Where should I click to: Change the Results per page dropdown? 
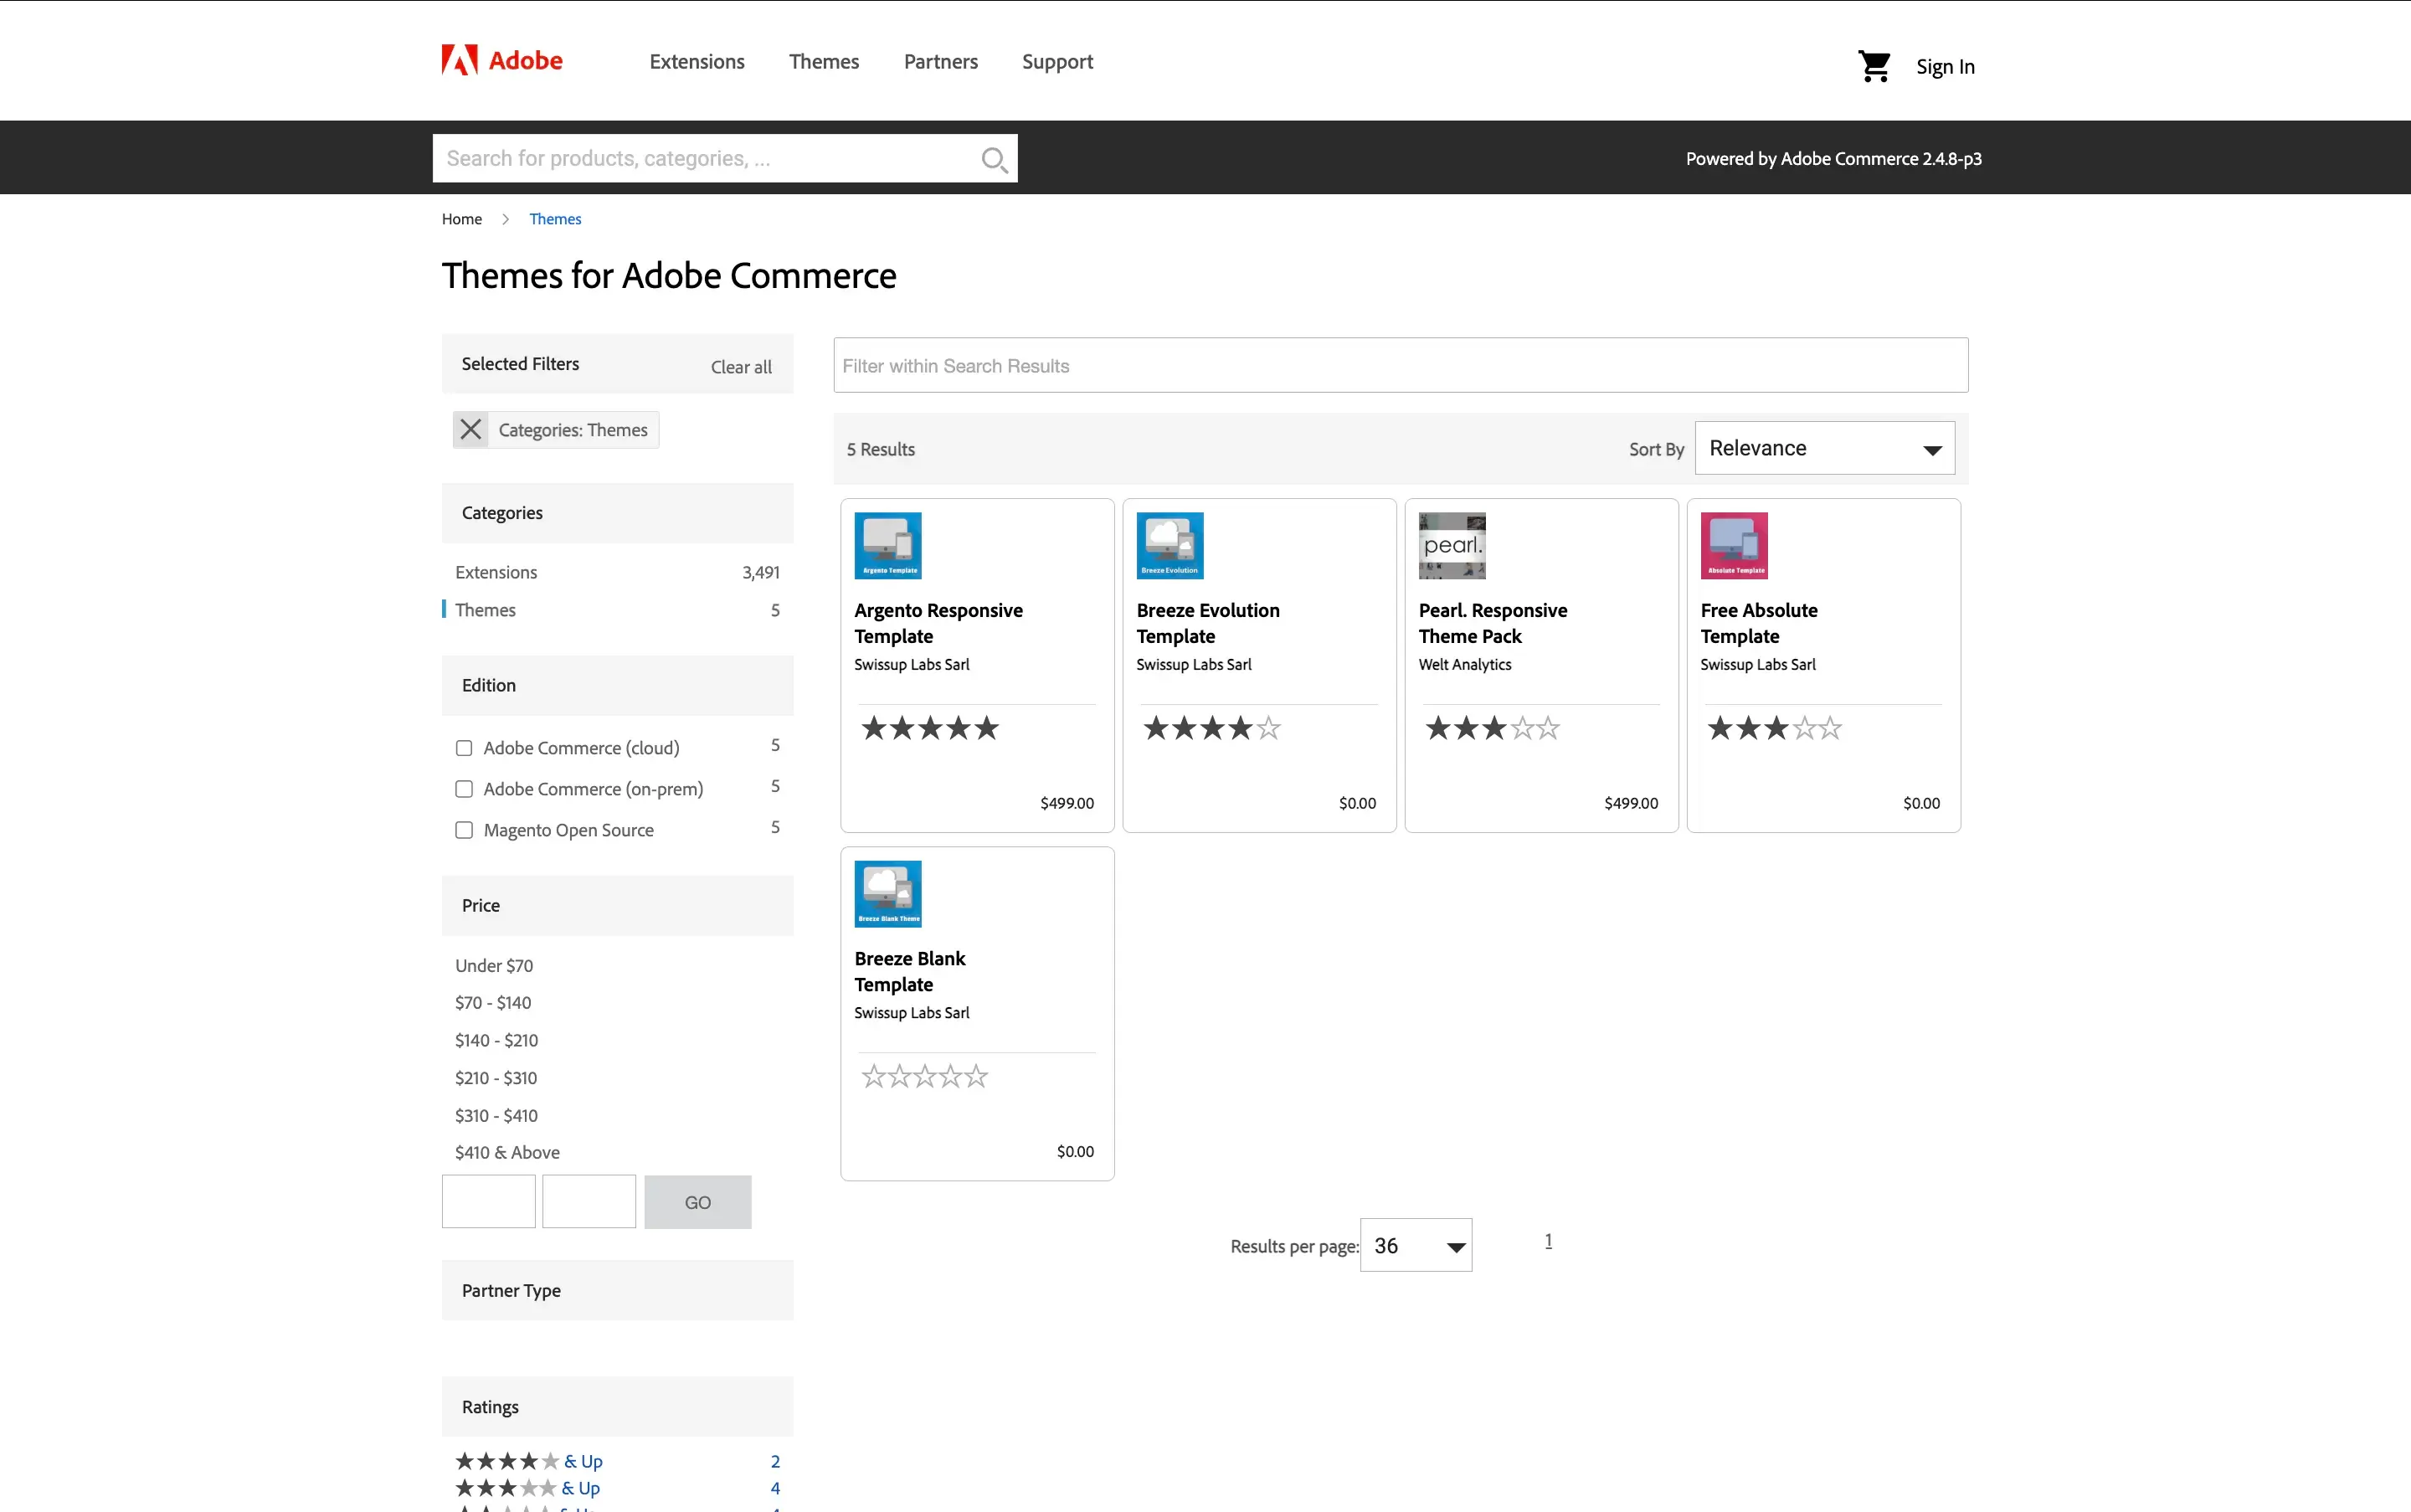(x=1414, y=1245)
